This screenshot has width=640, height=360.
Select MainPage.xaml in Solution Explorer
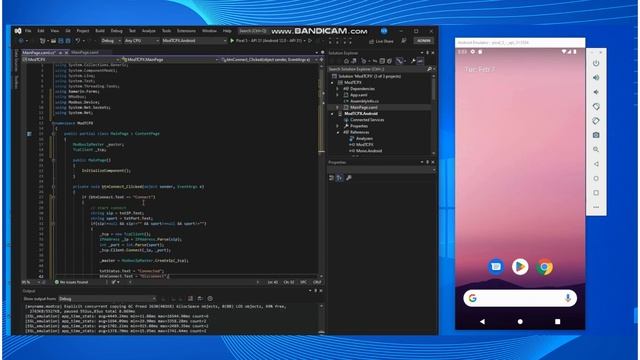[364, 107]
